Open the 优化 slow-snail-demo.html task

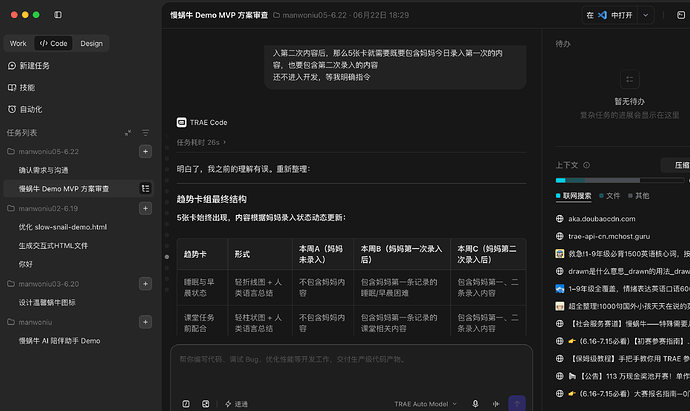point(62,227)
